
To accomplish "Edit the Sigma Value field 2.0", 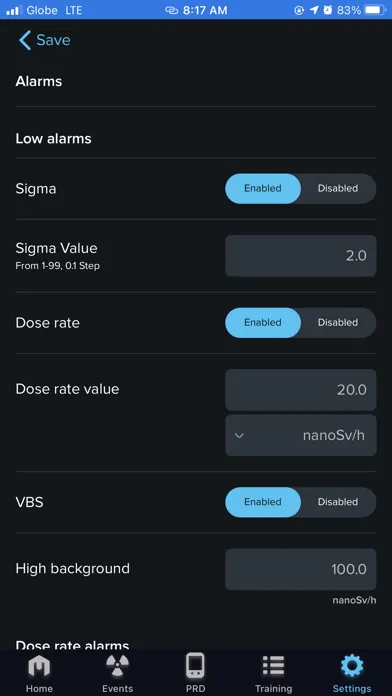I will pos(301,256).
